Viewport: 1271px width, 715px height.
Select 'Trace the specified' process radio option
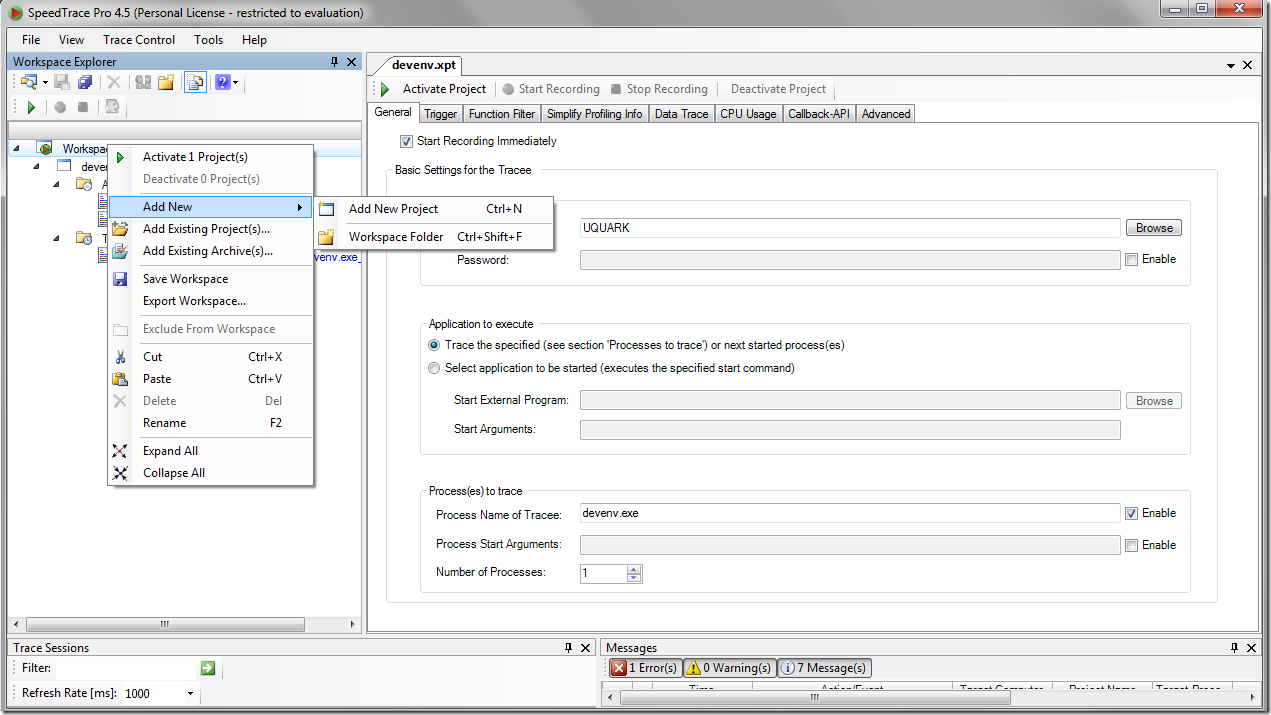434,345
